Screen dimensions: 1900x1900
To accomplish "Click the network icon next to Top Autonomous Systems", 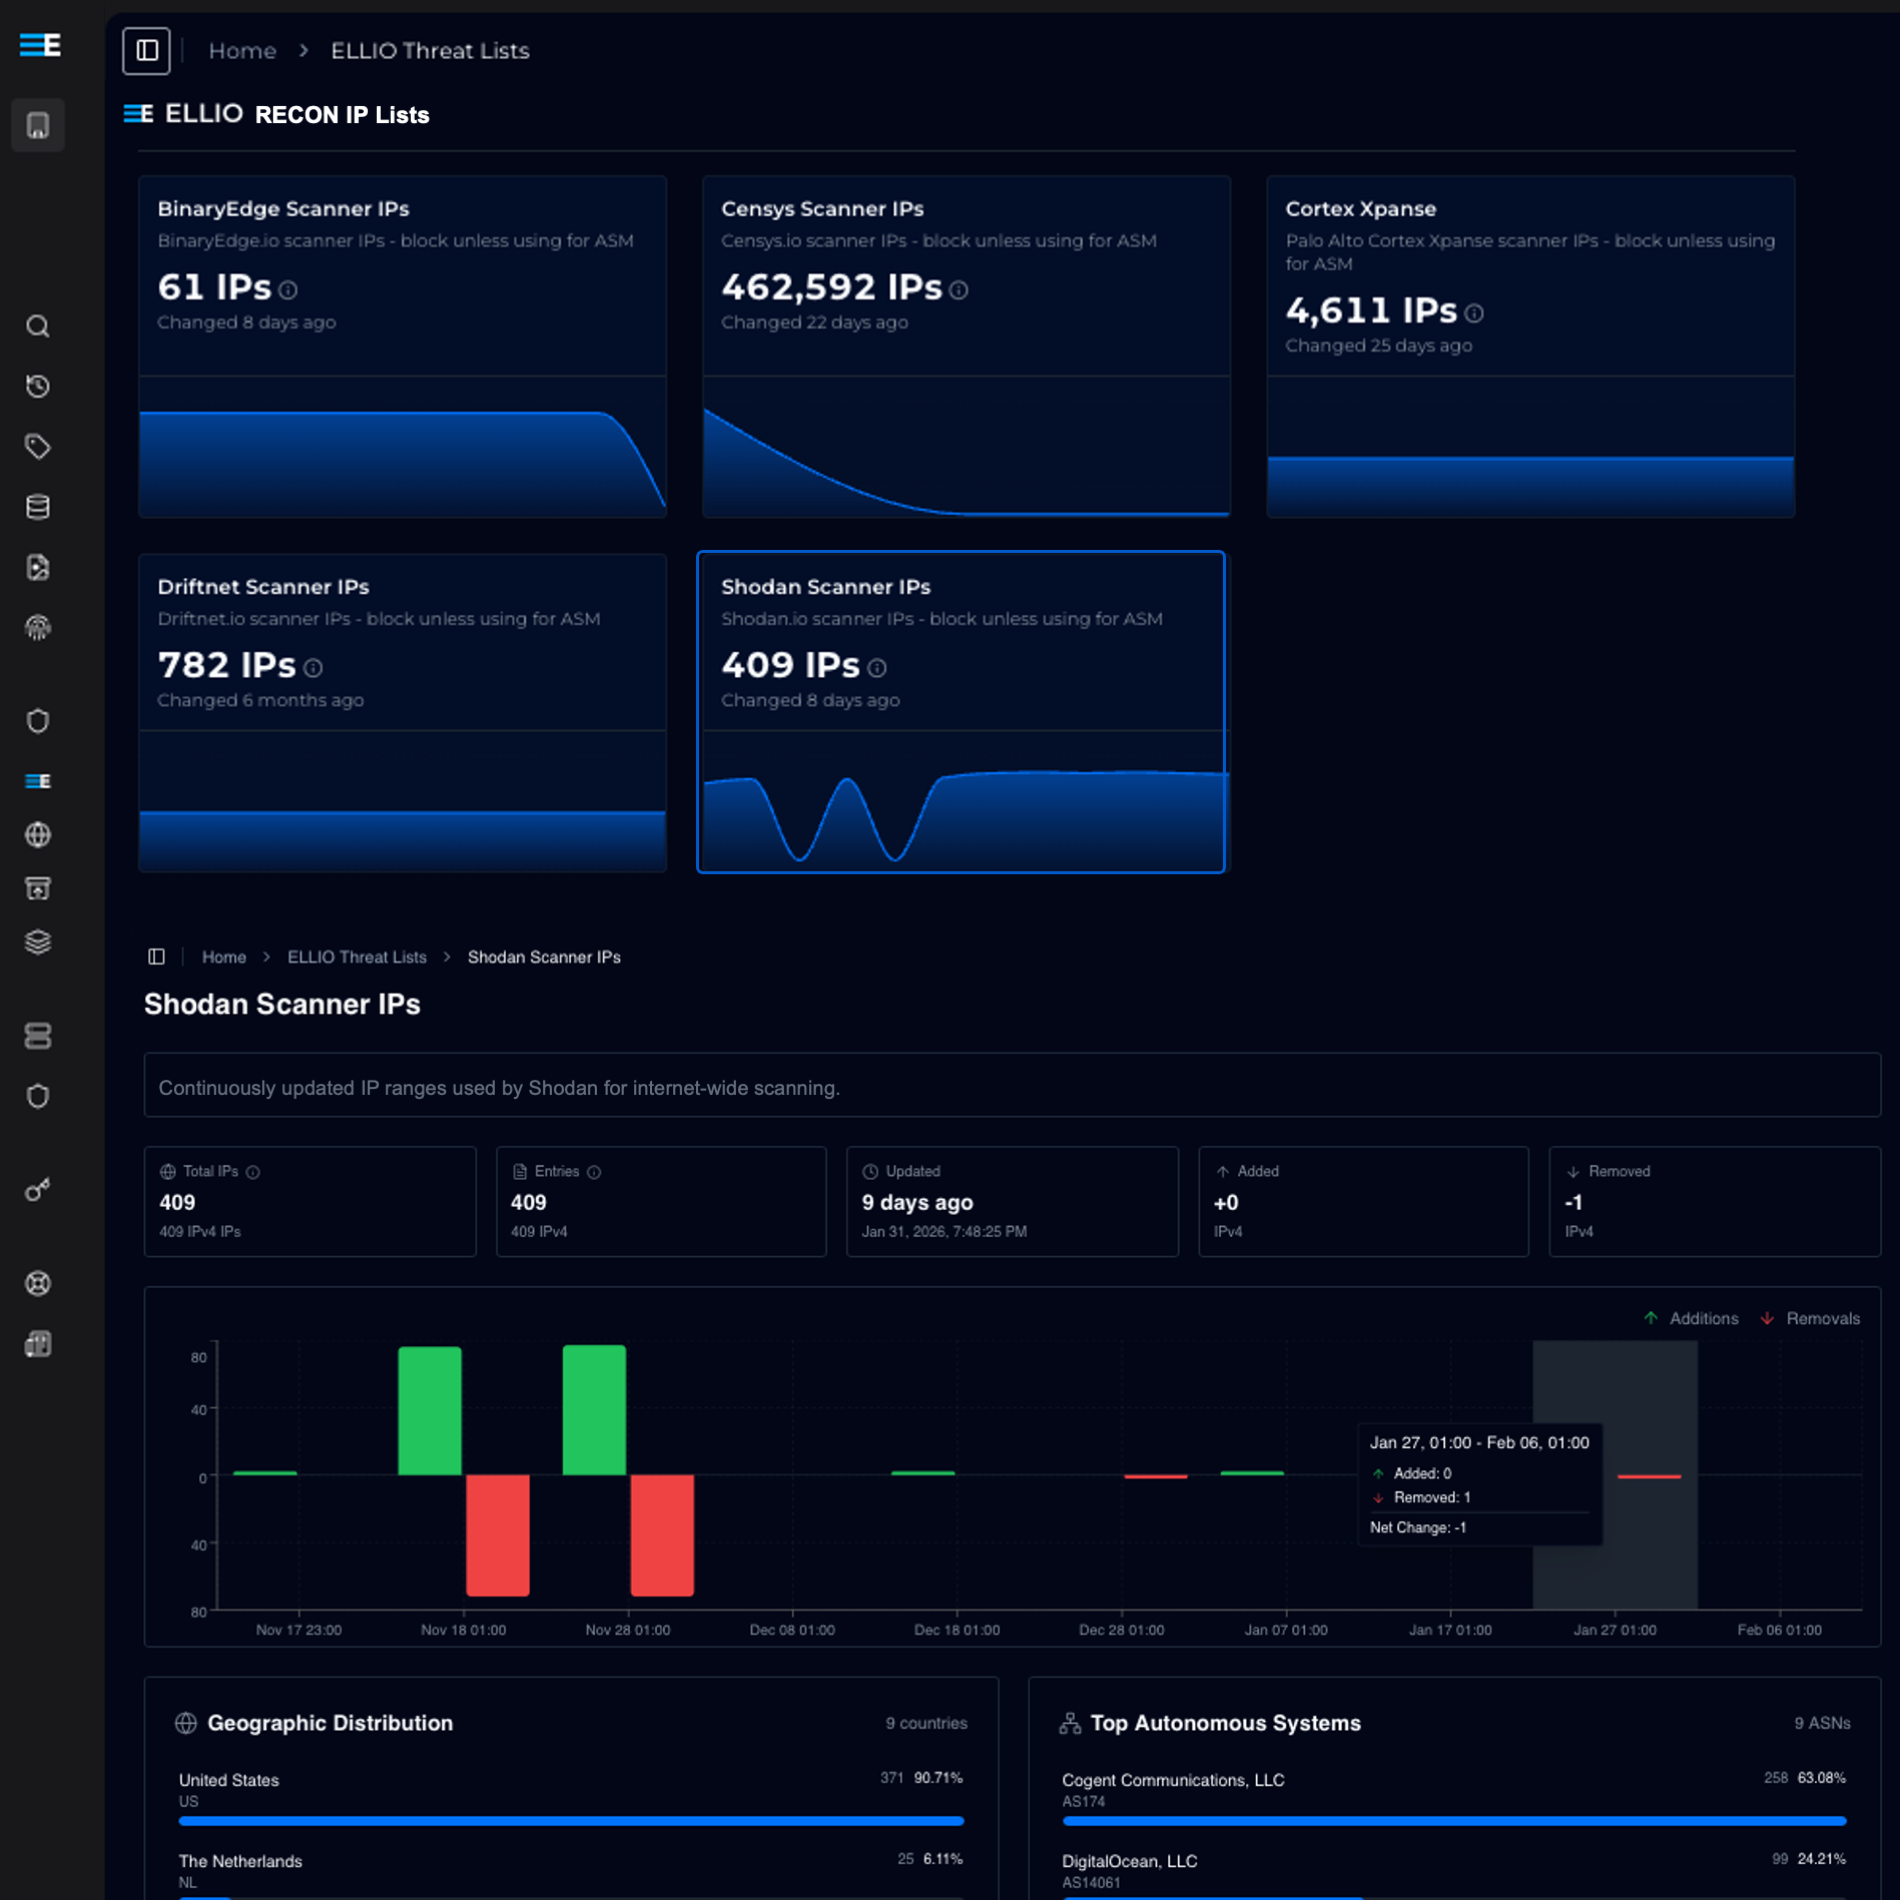I will coord(1070,1723).
